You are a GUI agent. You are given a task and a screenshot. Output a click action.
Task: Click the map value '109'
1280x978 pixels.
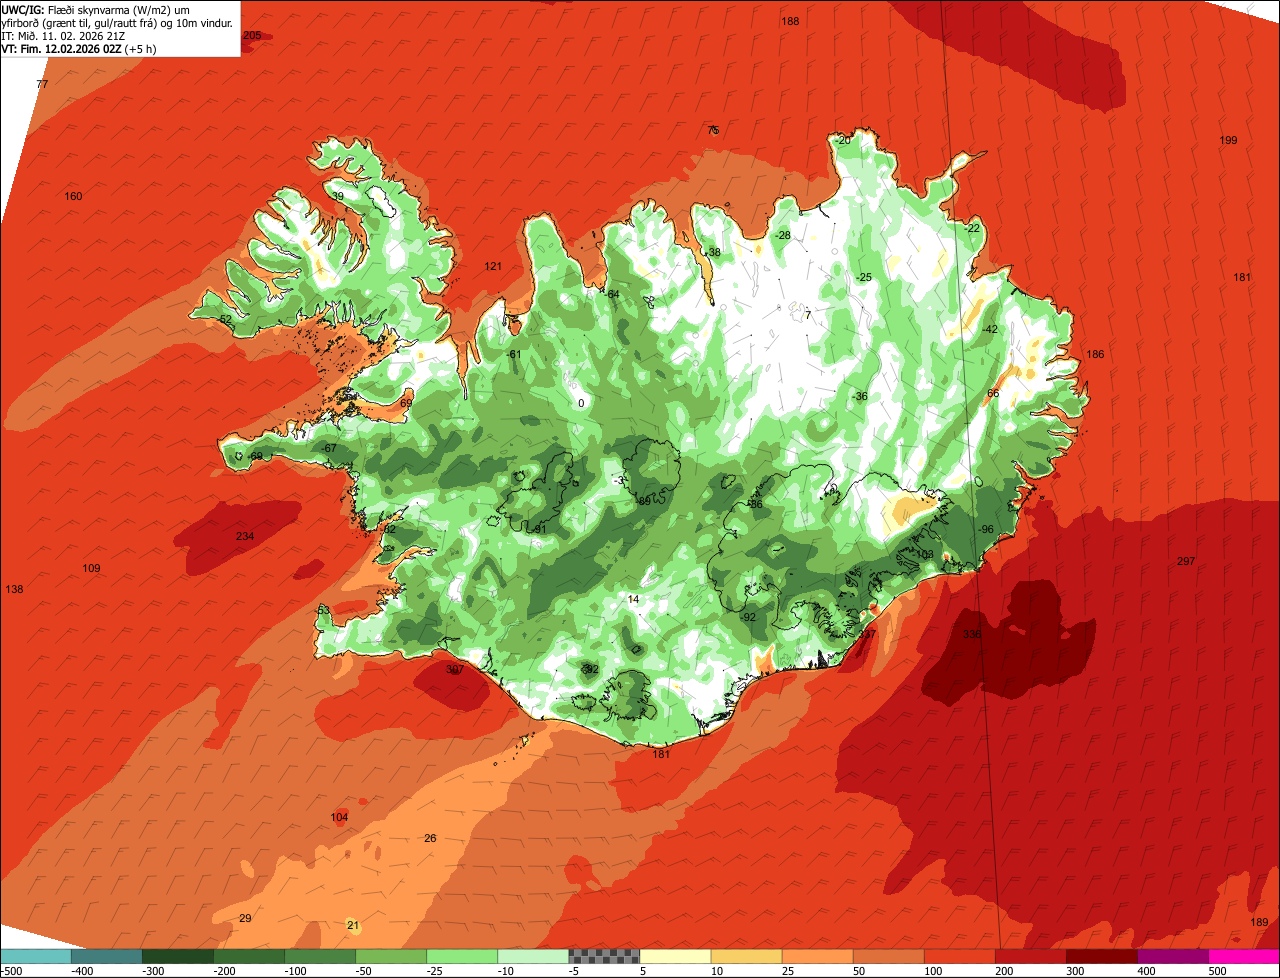point(91,568)
